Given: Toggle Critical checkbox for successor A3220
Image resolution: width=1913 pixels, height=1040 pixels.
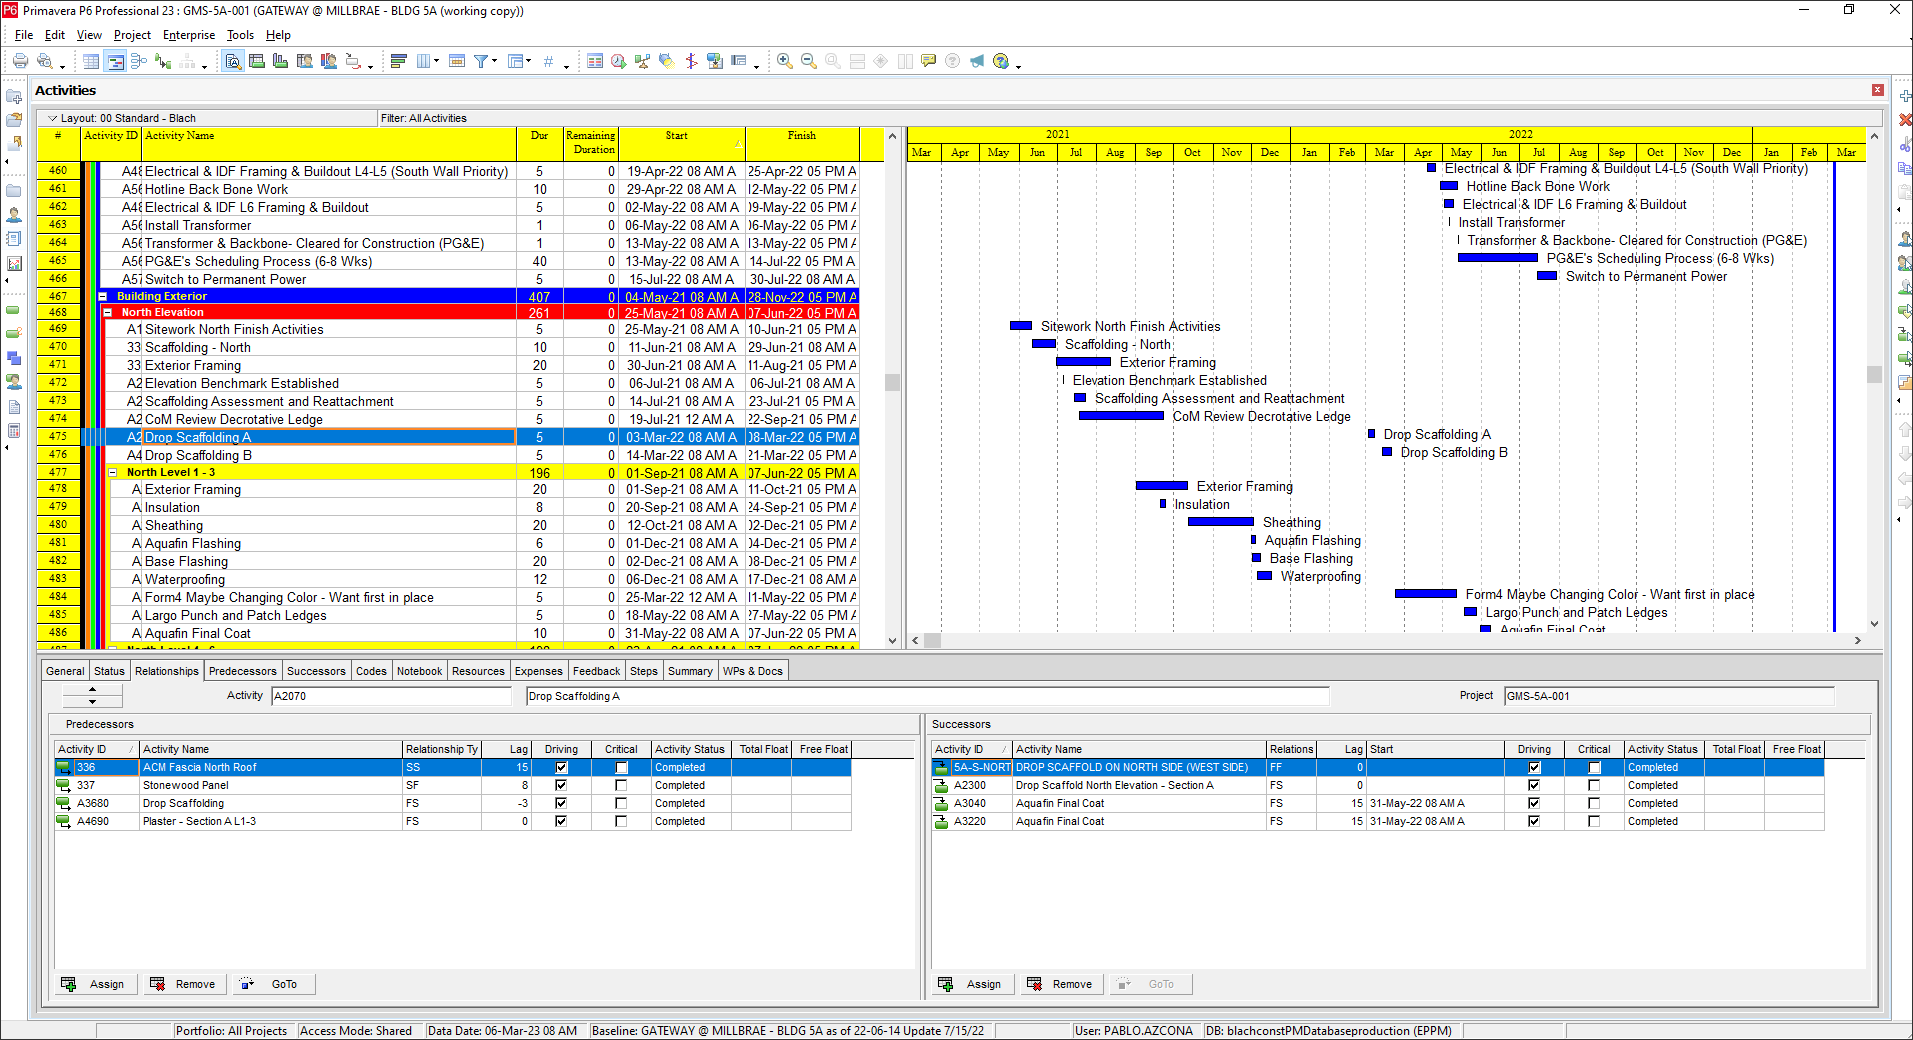Looking at the screenshot, I should 1594,821.
